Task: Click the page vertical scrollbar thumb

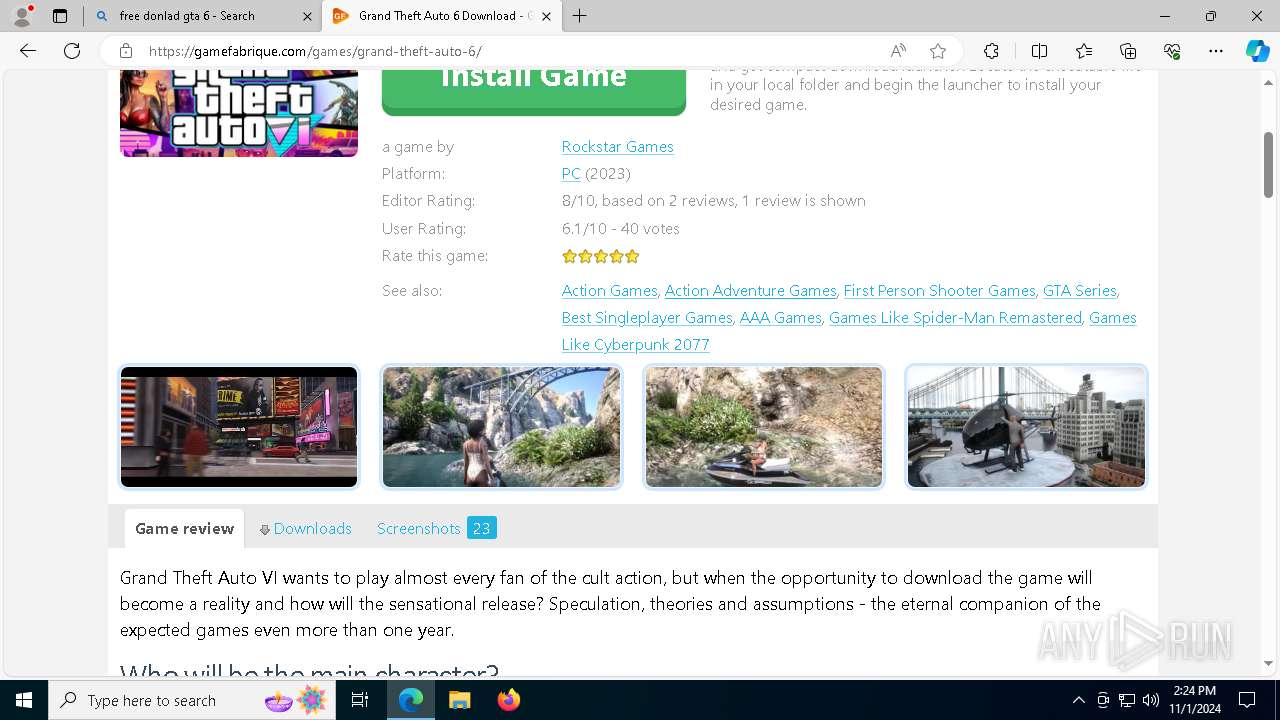Action: pos(1268,165)
